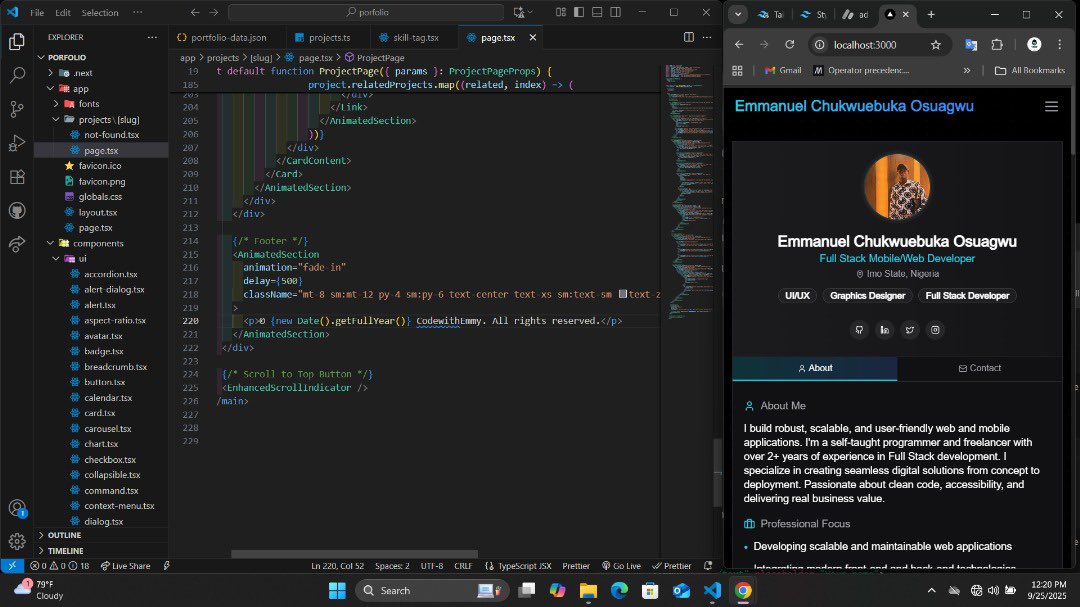Open Run and Debug view
Screen dimensions: 1080x607
tap(17, 143)
